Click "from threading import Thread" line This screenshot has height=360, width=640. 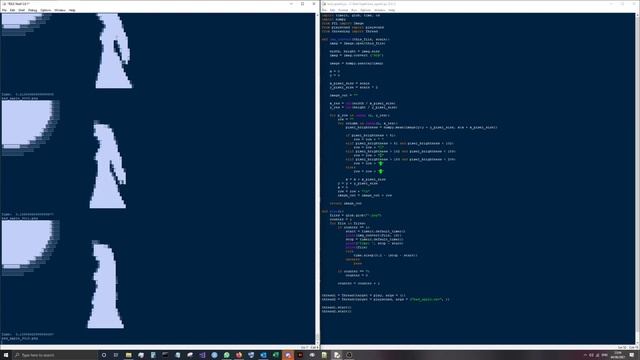coord(350,31)
